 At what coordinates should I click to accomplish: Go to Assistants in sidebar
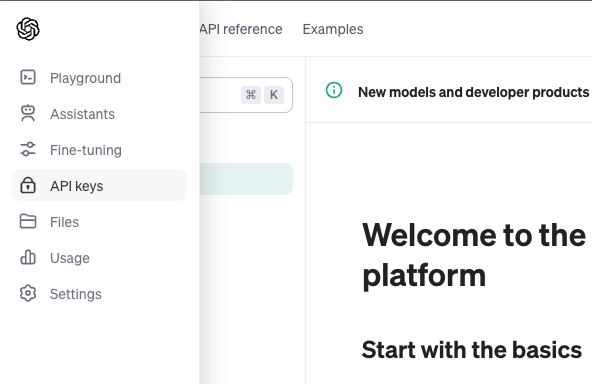[x=100, y=114]
